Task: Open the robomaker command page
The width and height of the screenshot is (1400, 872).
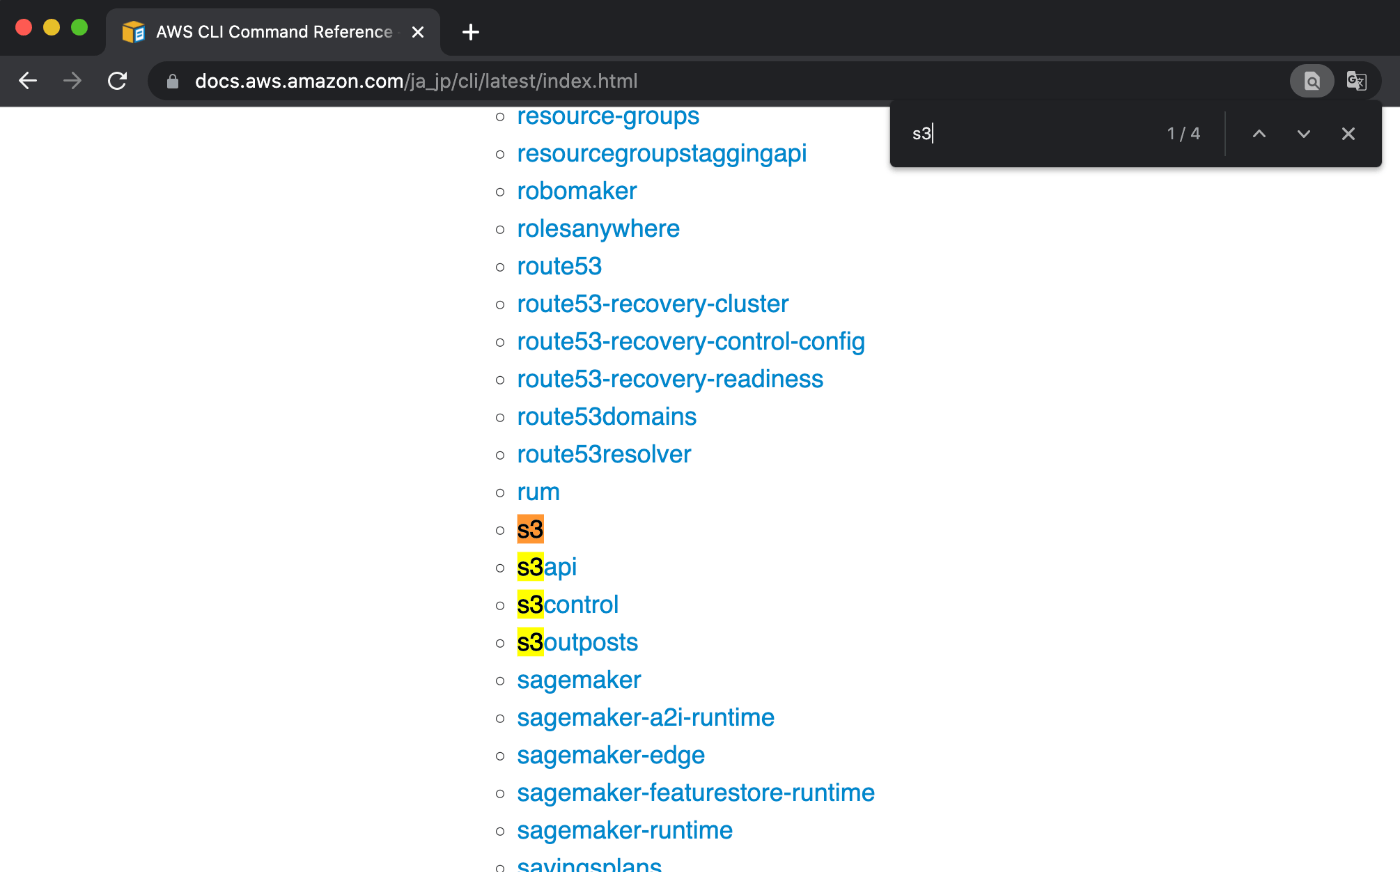Action: pos(576,190)
